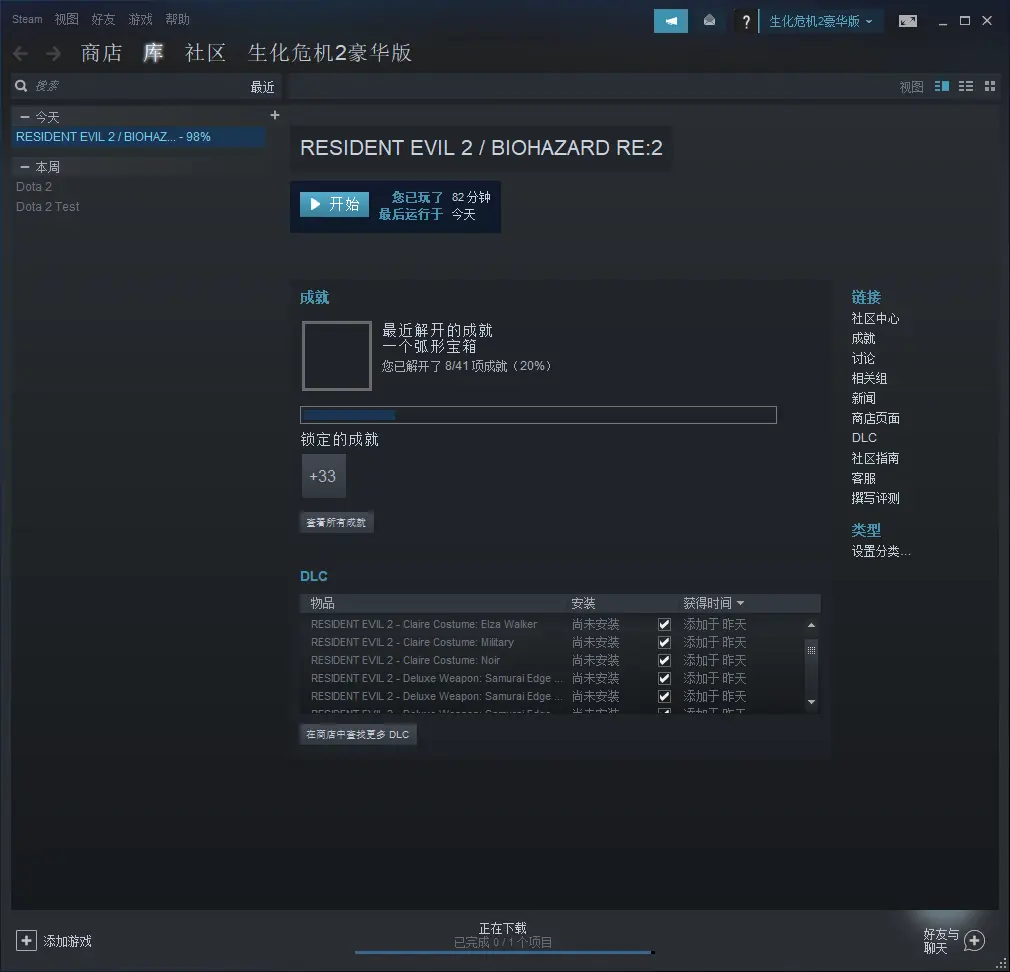Screen dimensions: 1010x972
Task: Click the 设置分类... link
Action: [881, 551]
